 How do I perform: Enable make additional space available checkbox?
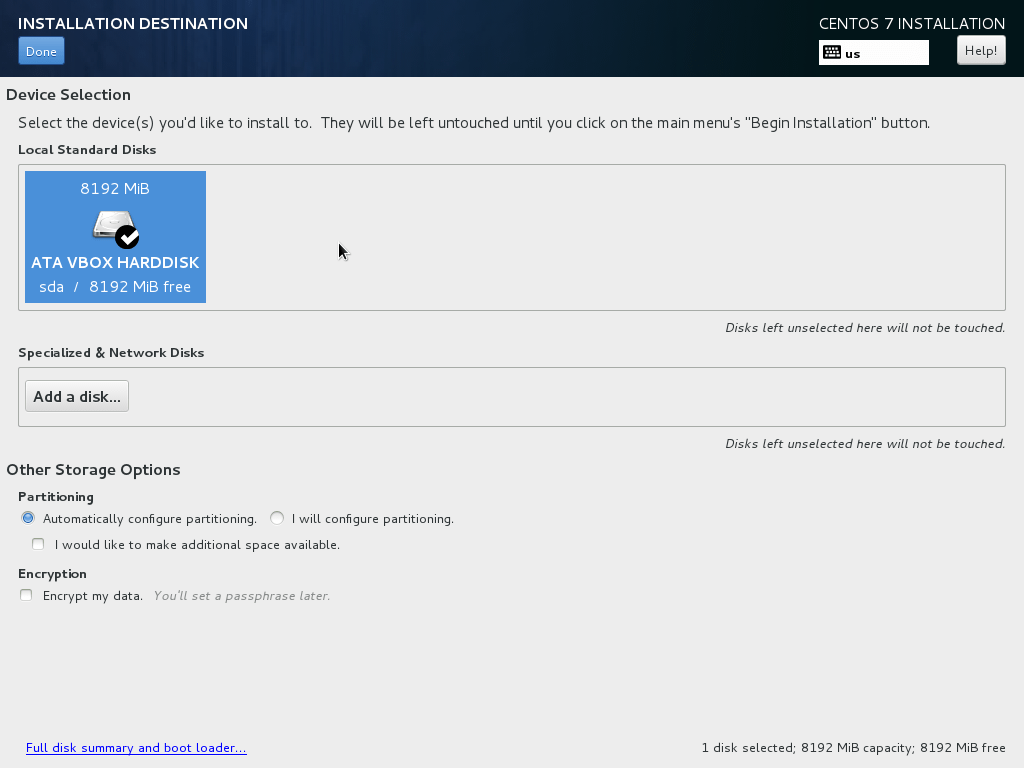tap(38, 545)
